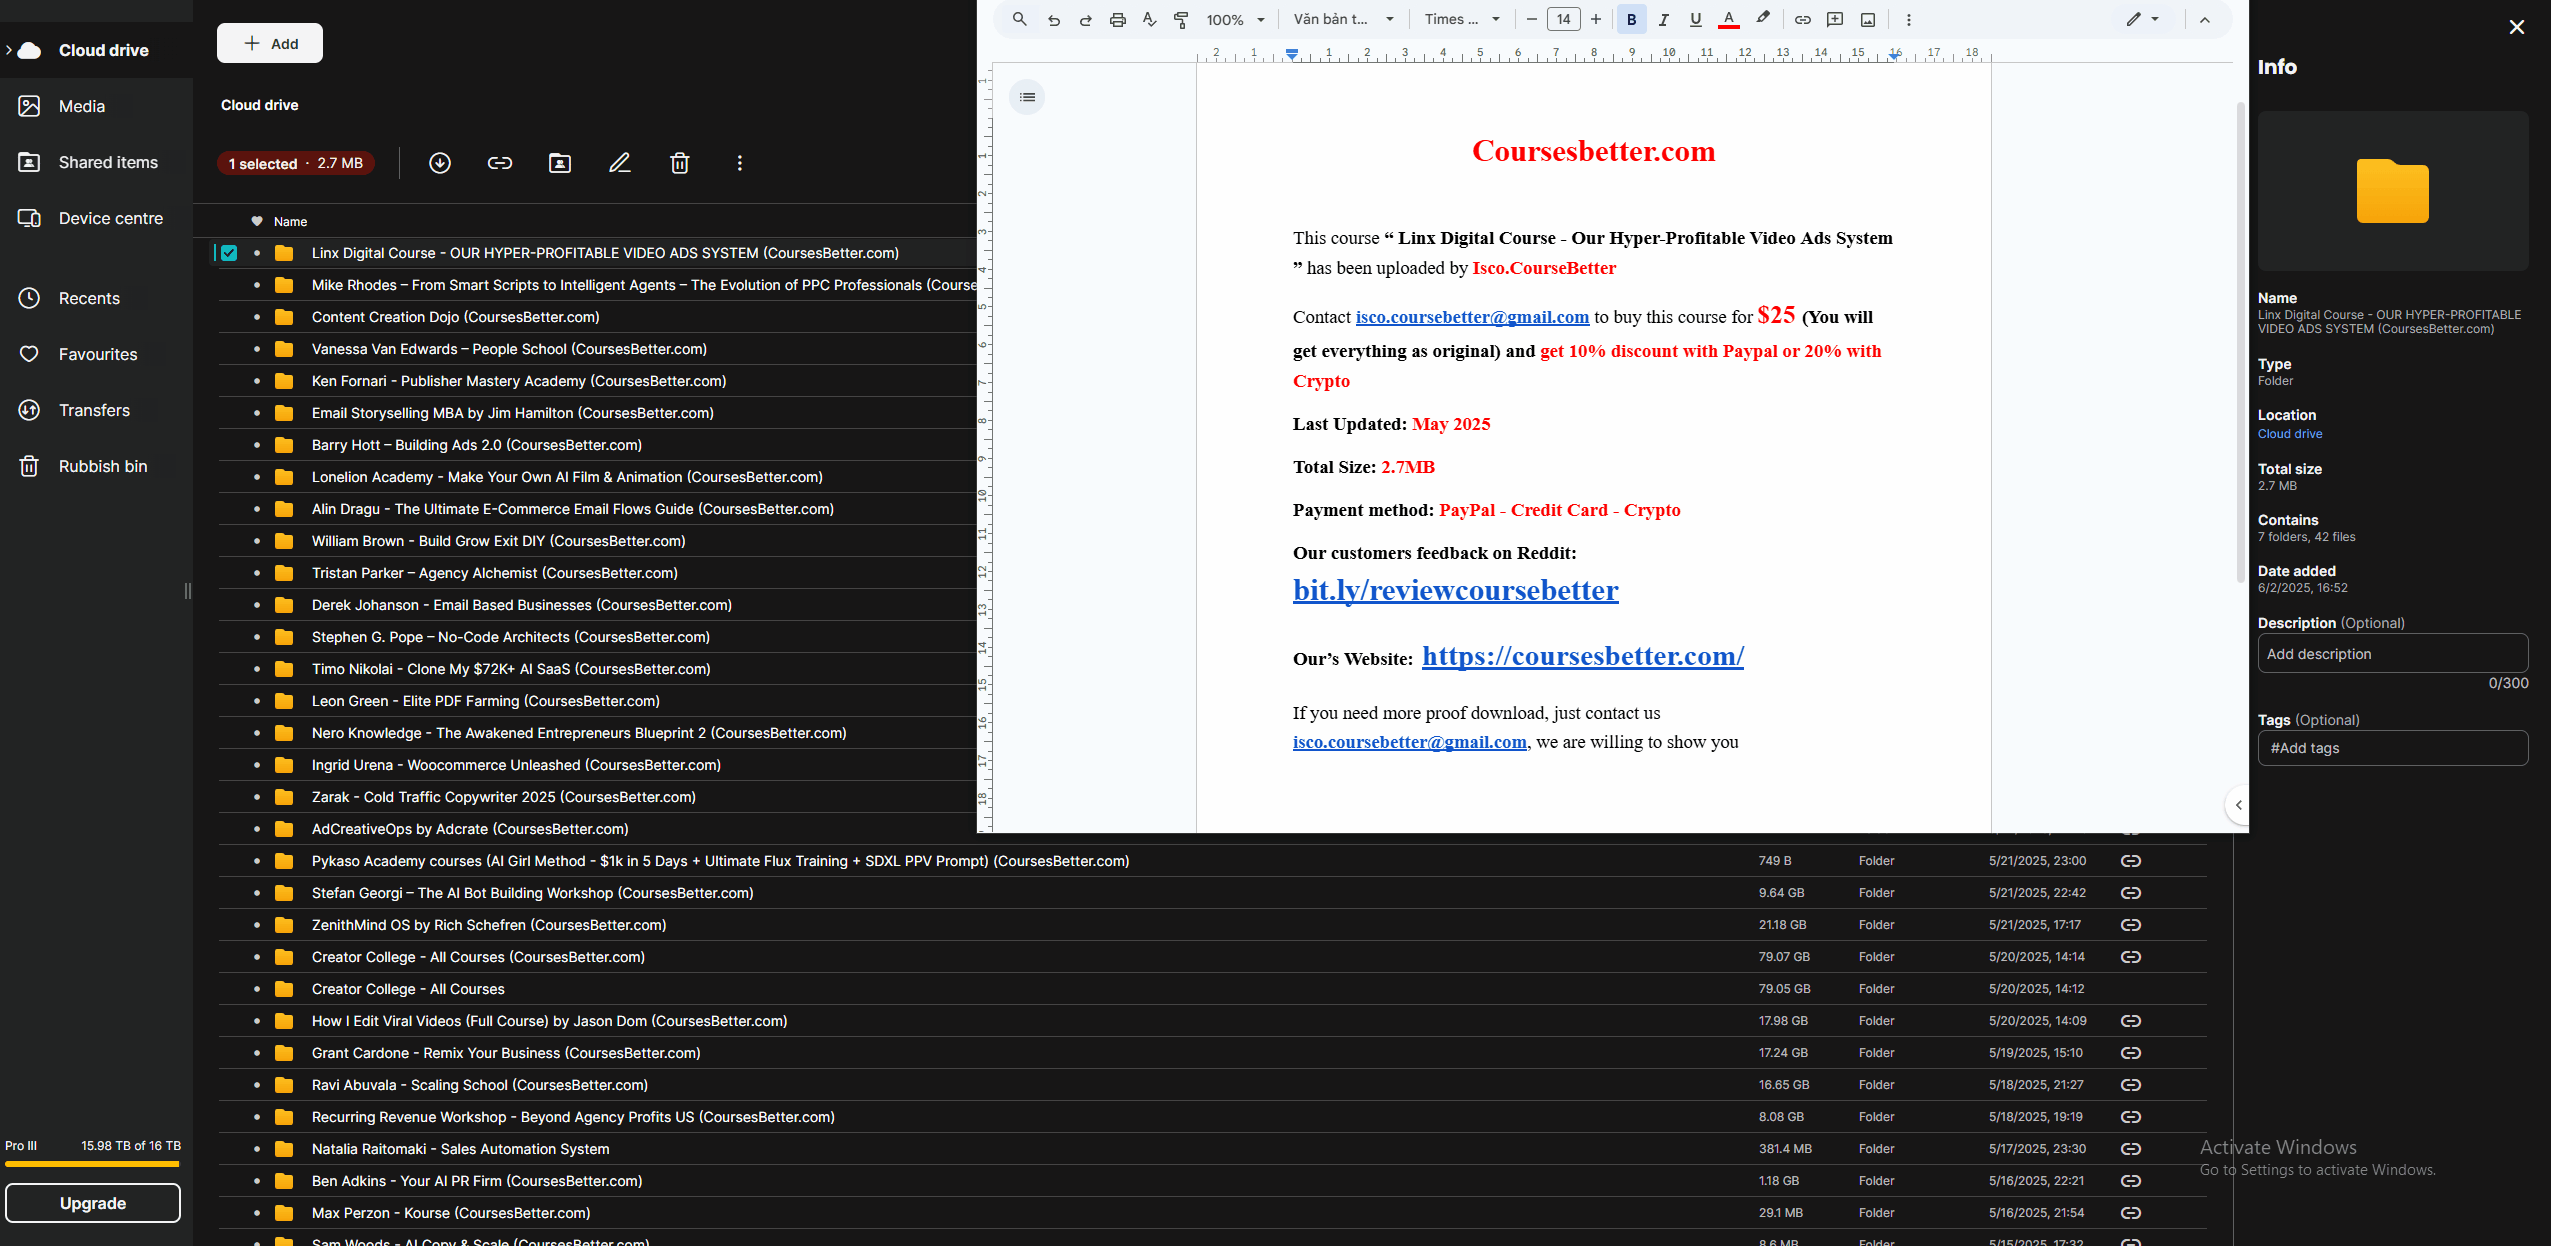This screenshot has width=2551, height=1246.
Task: Click the search icon in document toolbar
Action: click(x=1019, y=19)
